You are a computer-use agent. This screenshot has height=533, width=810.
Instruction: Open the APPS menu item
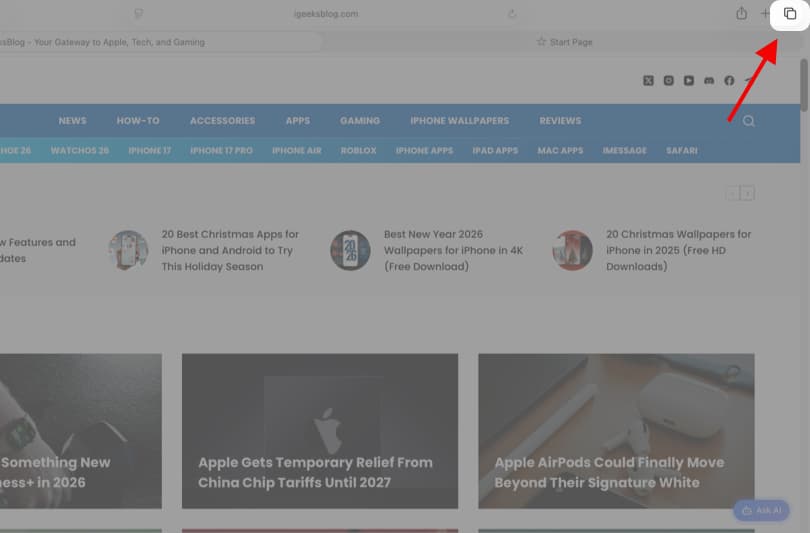[x=298, y=121]
